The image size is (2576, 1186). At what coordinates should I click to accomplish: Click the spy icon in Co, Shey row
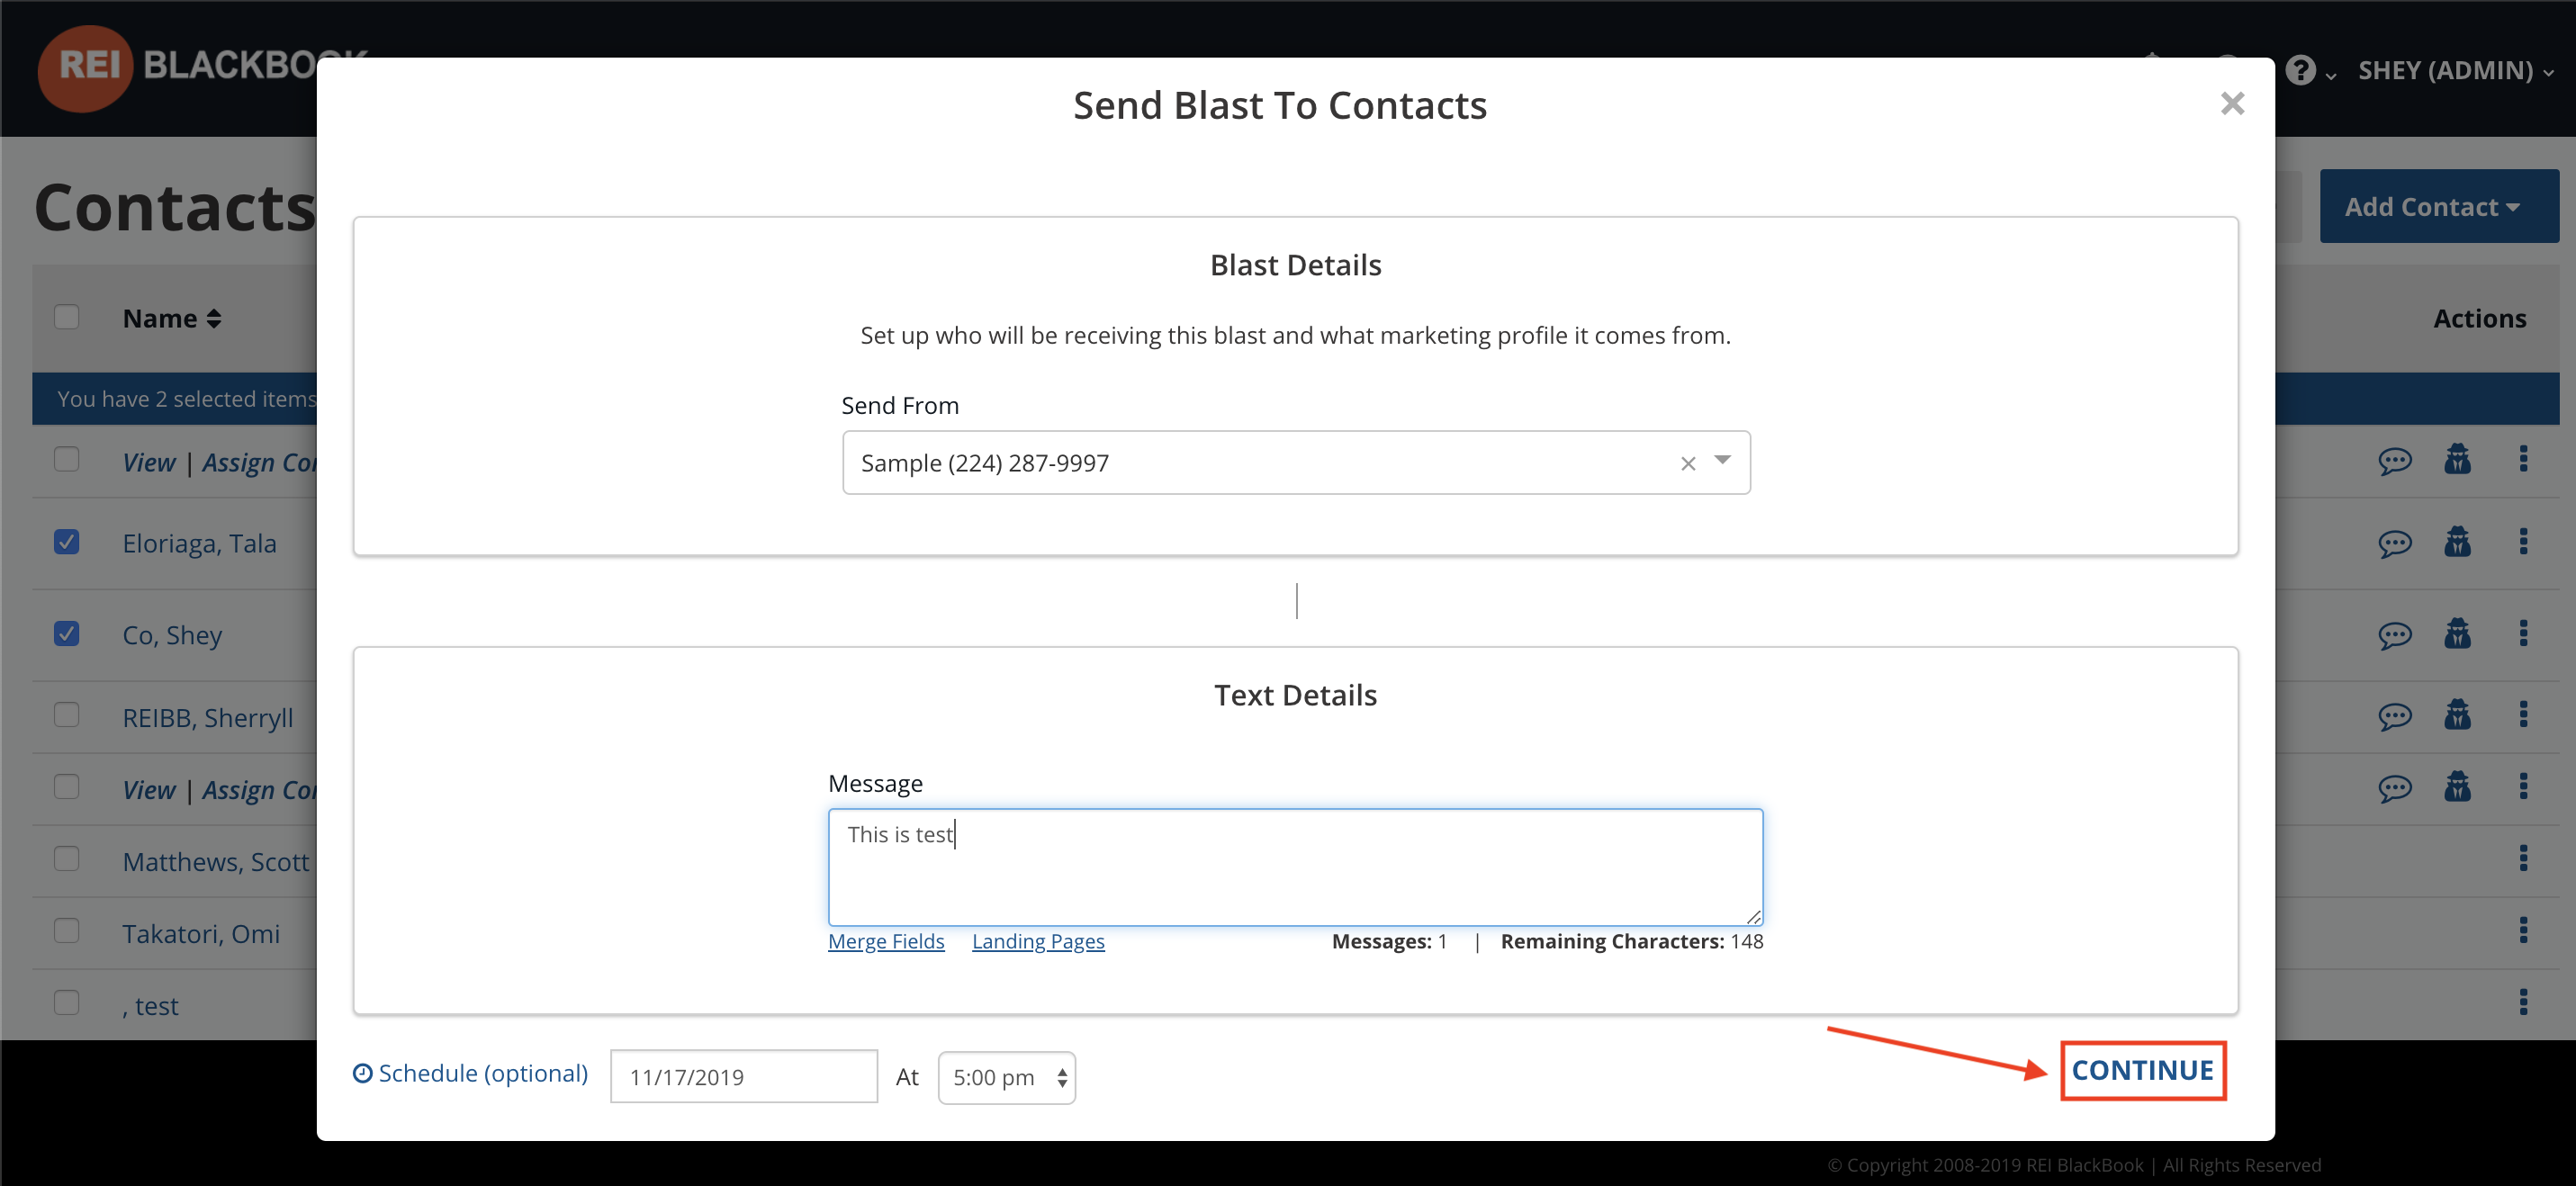click(x=2457, y=634)
